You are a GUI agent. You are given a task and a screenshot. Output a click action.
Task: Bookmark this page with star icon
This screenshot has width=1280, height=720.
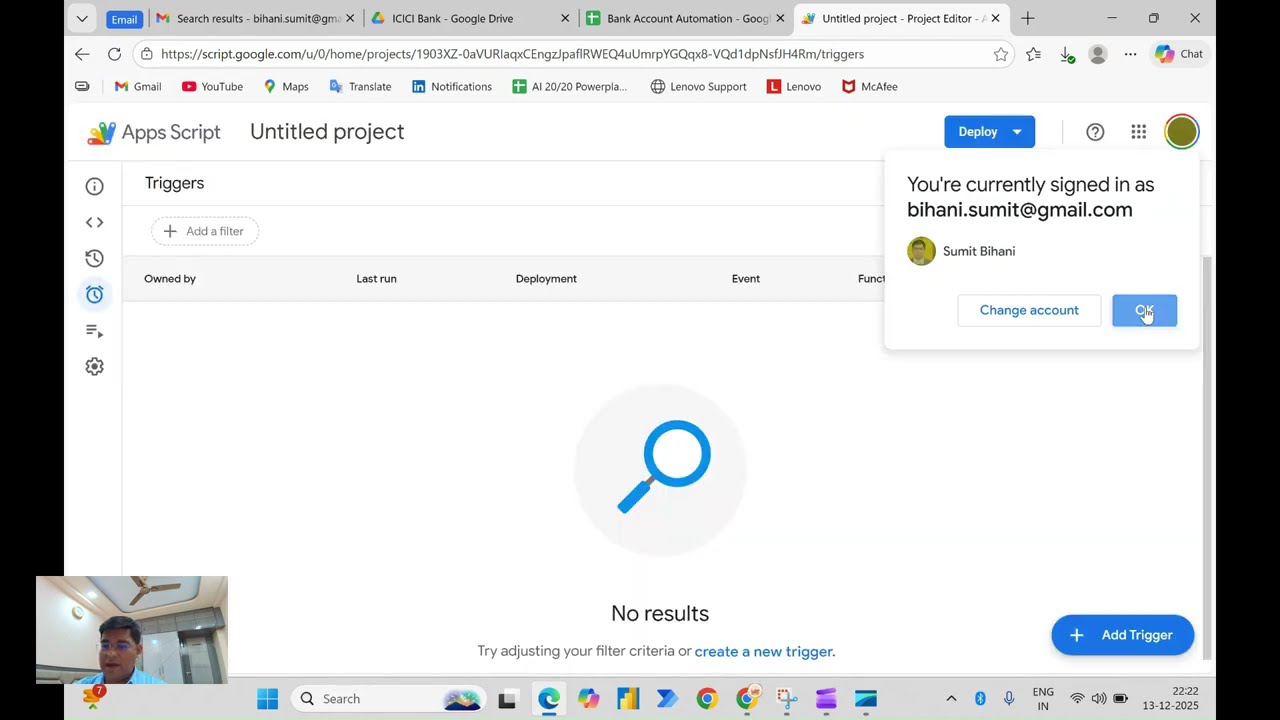pyautogui.click(x=1000, y=54)
